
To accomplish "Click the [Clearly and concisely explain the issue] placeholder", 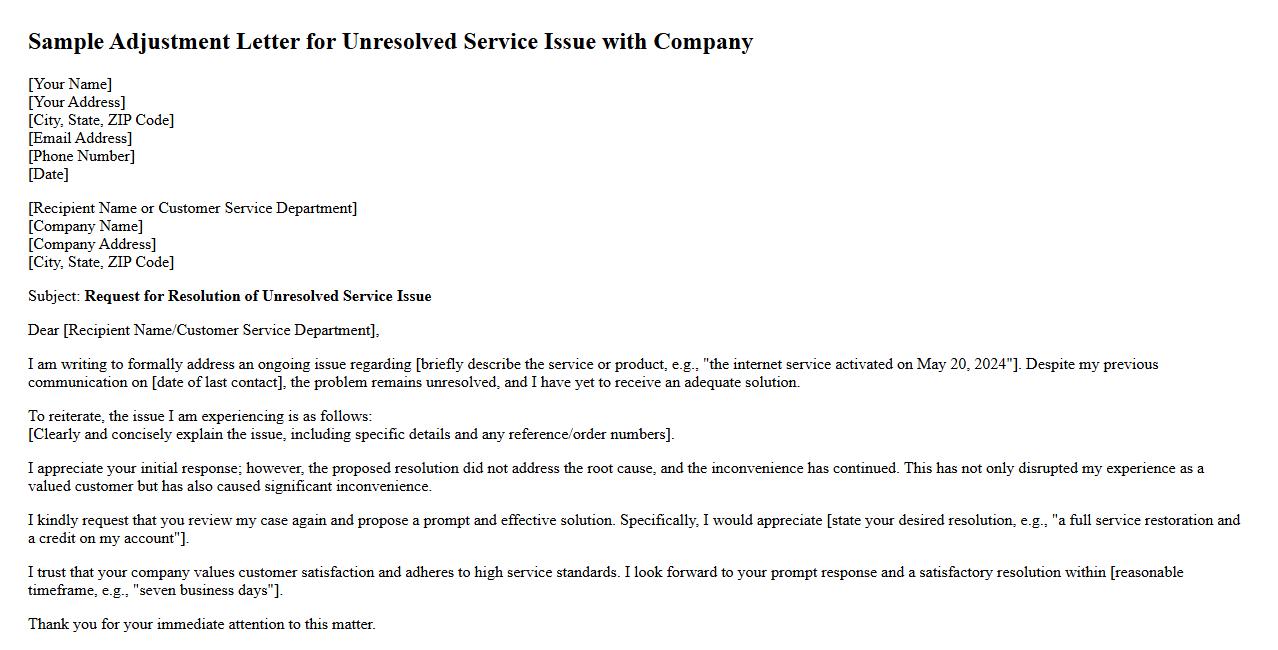I will [x=351, y=434].
